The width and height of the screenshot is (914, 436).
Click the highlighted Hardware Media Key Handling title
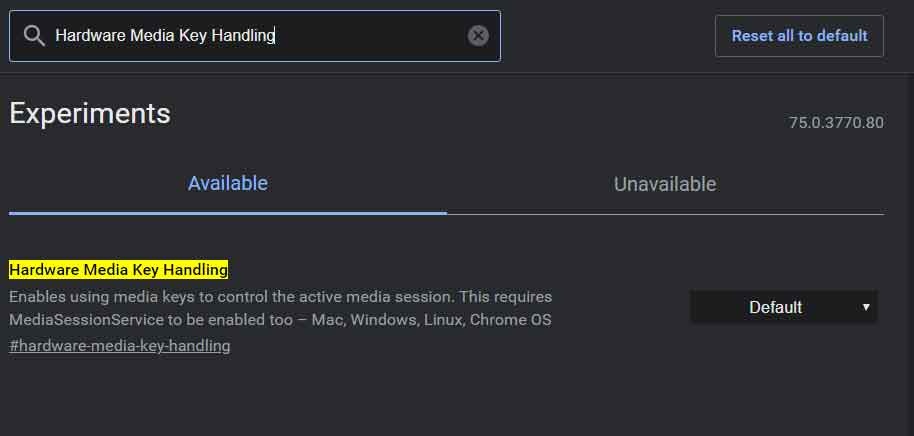tap(118, 269)
